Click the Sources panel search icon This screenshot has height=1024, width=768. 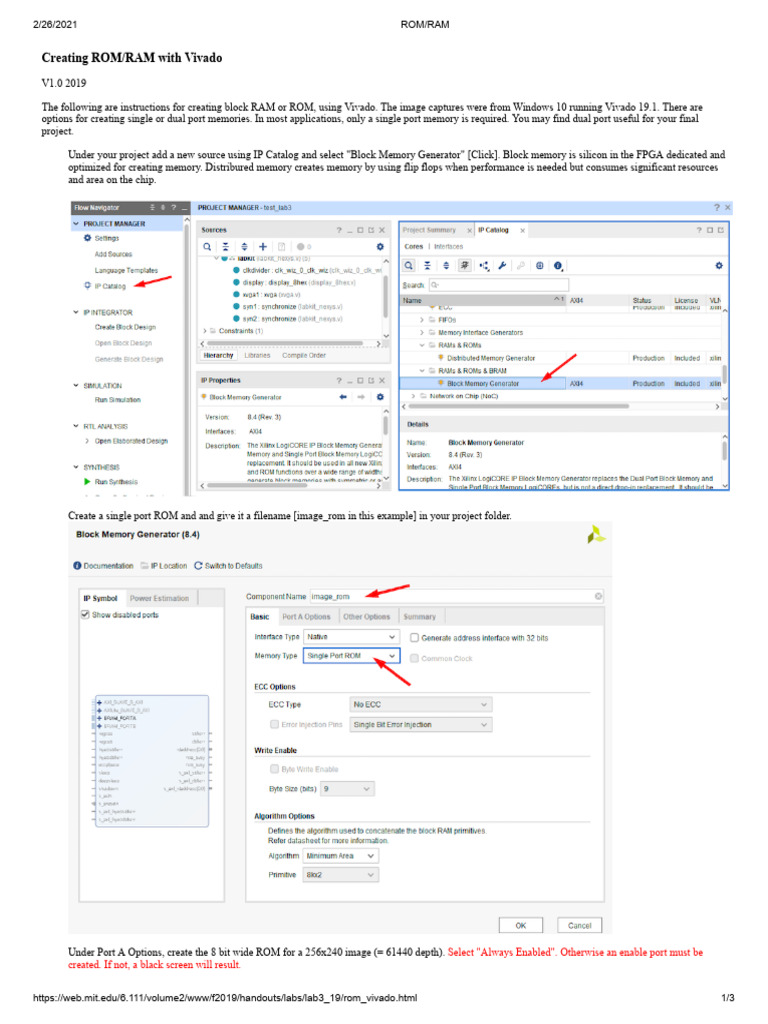coord(207,247)
